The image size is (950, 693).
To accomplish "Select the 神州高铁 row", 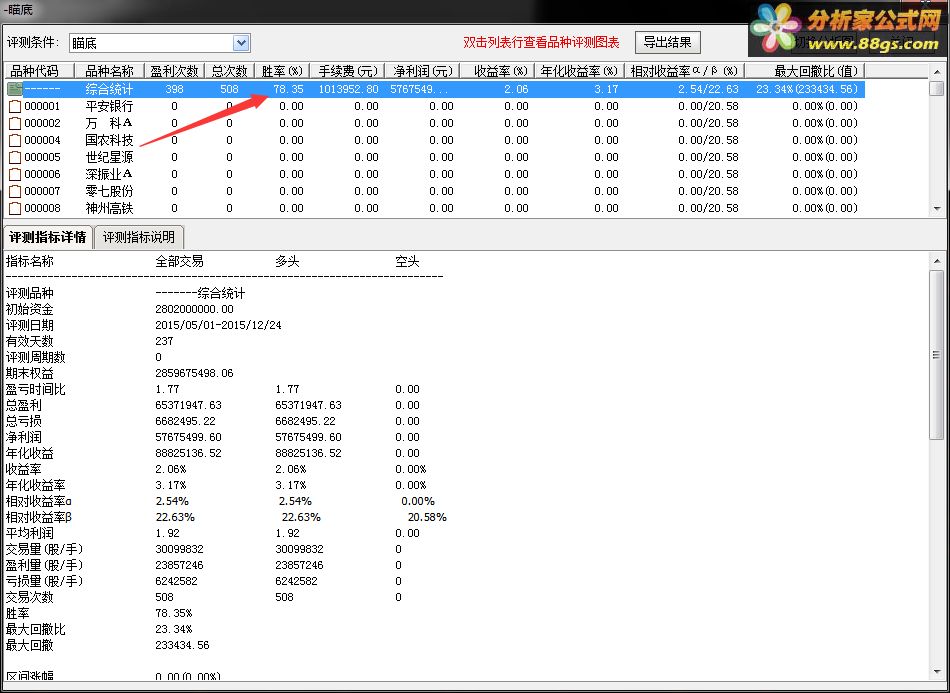I will [434, 208].
